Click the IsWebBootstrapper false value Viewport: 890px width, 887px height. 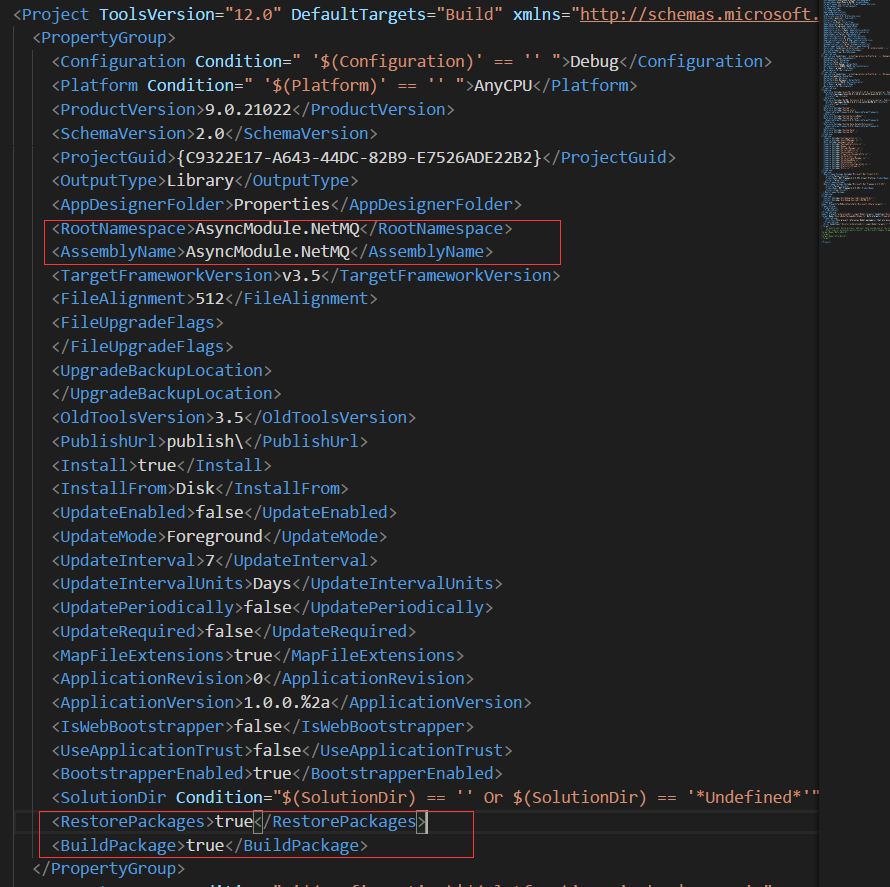258,727
